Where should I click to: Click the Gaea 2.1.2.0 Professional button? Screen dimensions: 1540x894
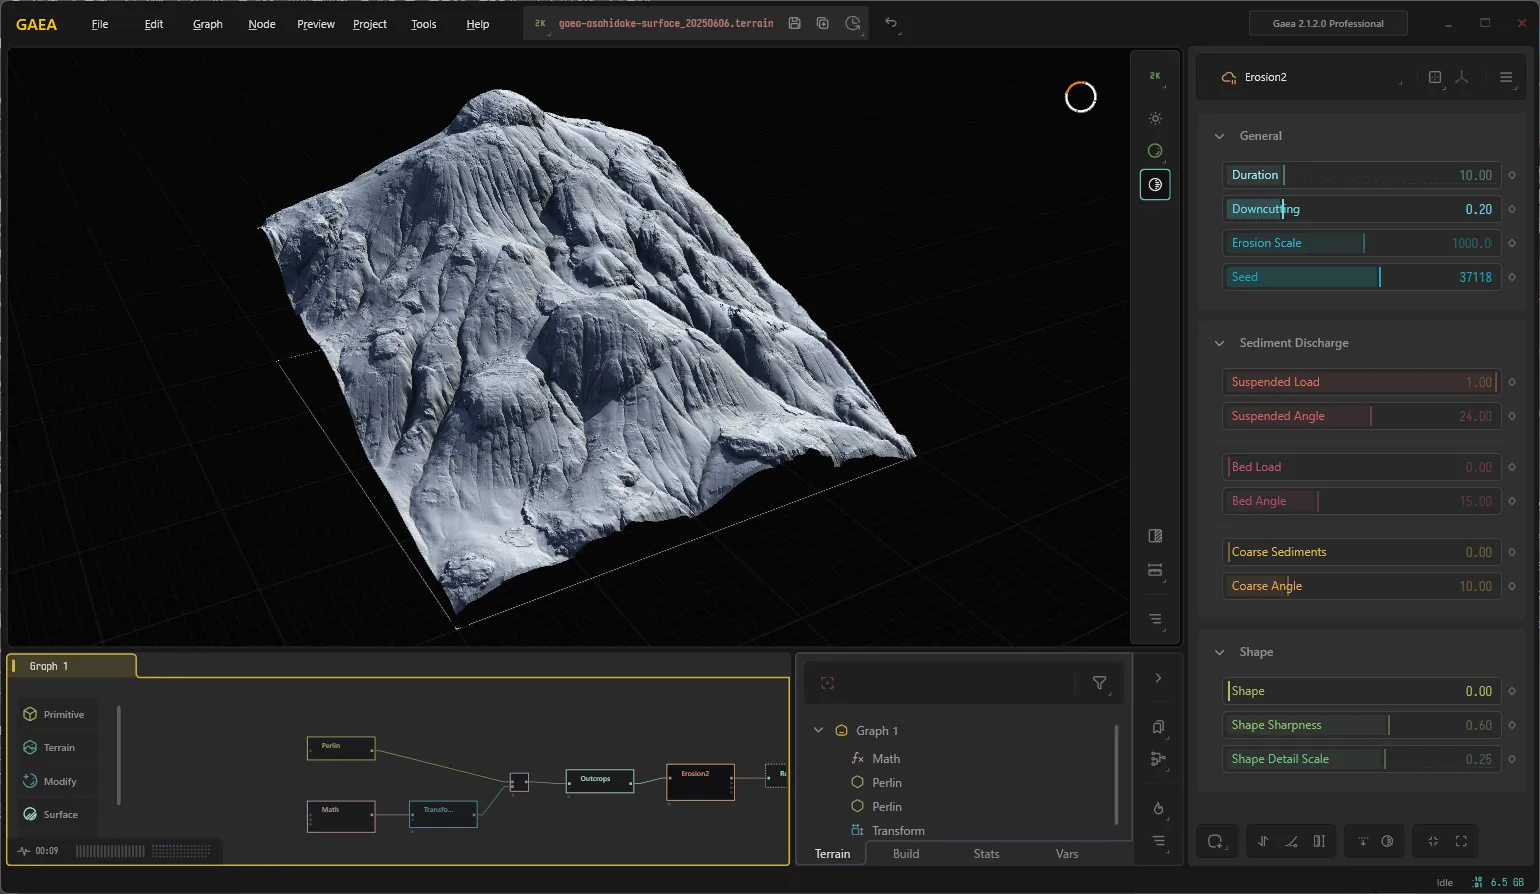click(1328, 23)
